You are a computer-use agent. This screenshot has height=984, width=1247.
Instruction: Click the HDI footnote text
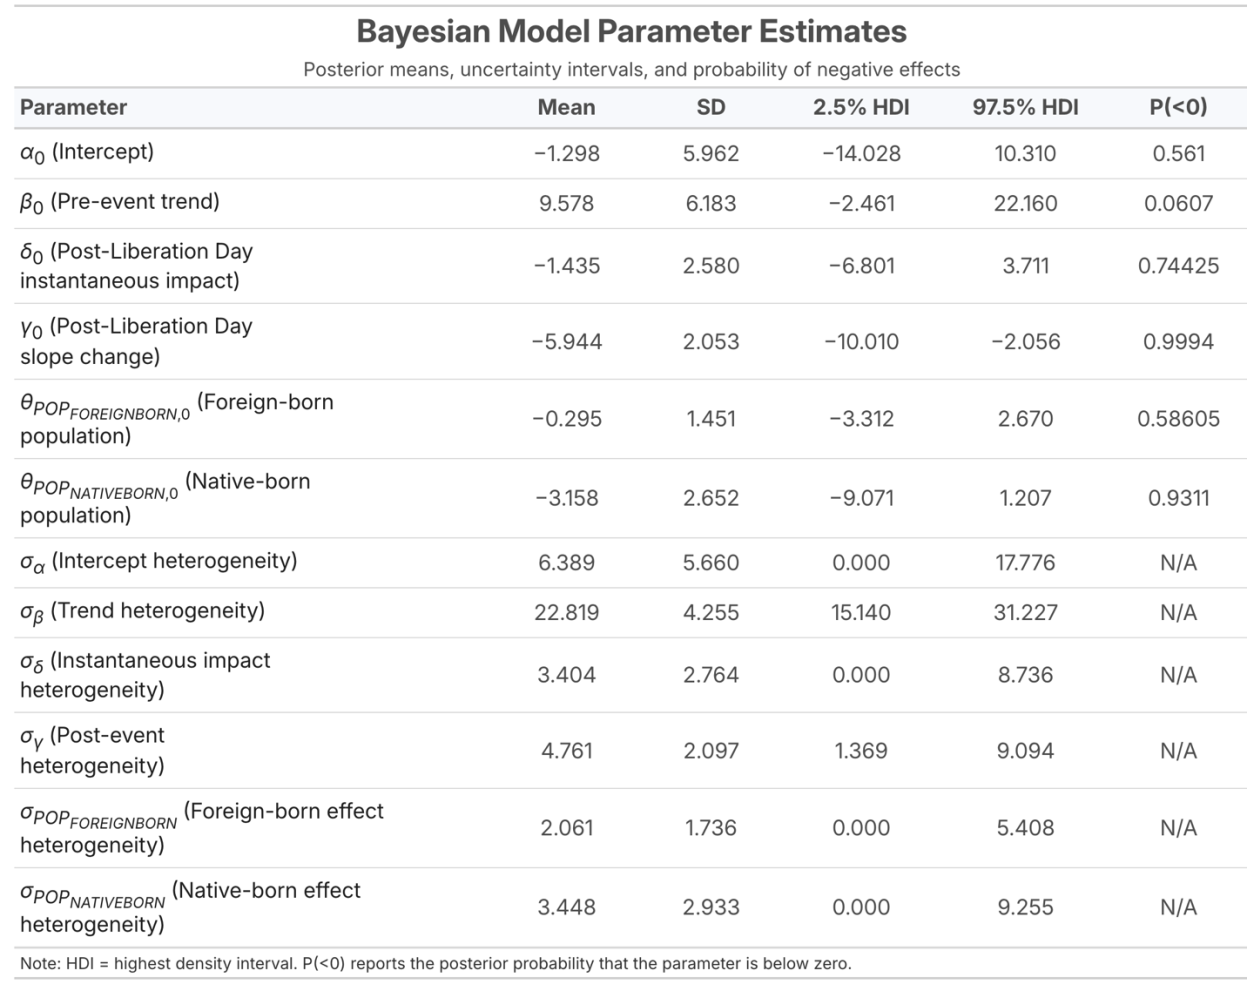click(436, 964)
